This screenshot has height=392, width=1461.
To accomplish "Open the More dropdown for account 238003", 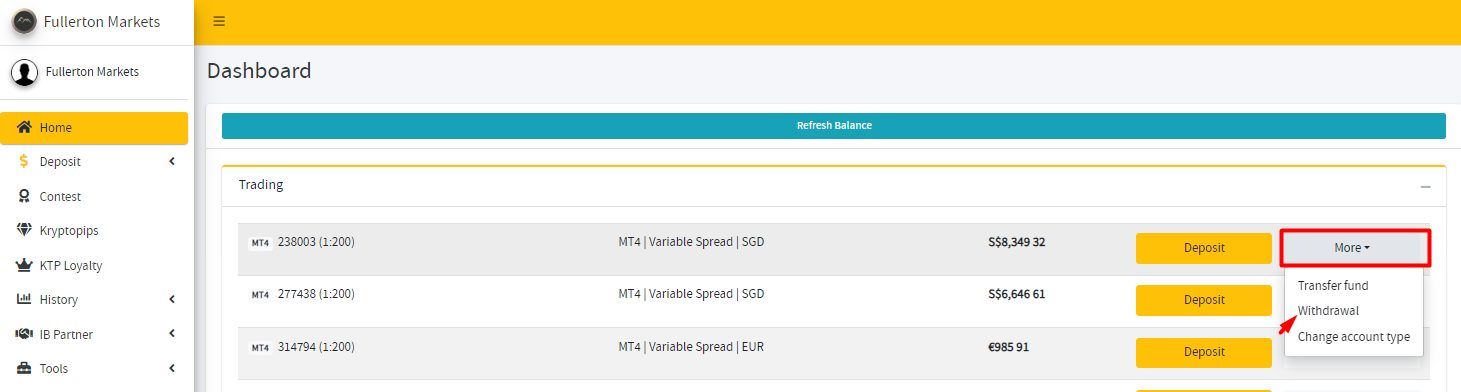I will [x=1352, y=247].
